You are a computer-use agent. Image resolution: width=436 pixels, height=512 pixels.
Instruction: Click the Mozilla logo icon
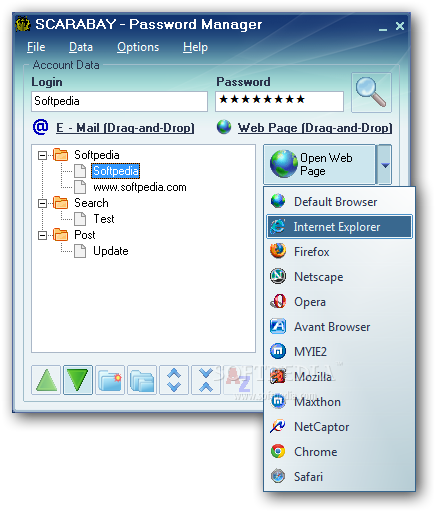278,376
